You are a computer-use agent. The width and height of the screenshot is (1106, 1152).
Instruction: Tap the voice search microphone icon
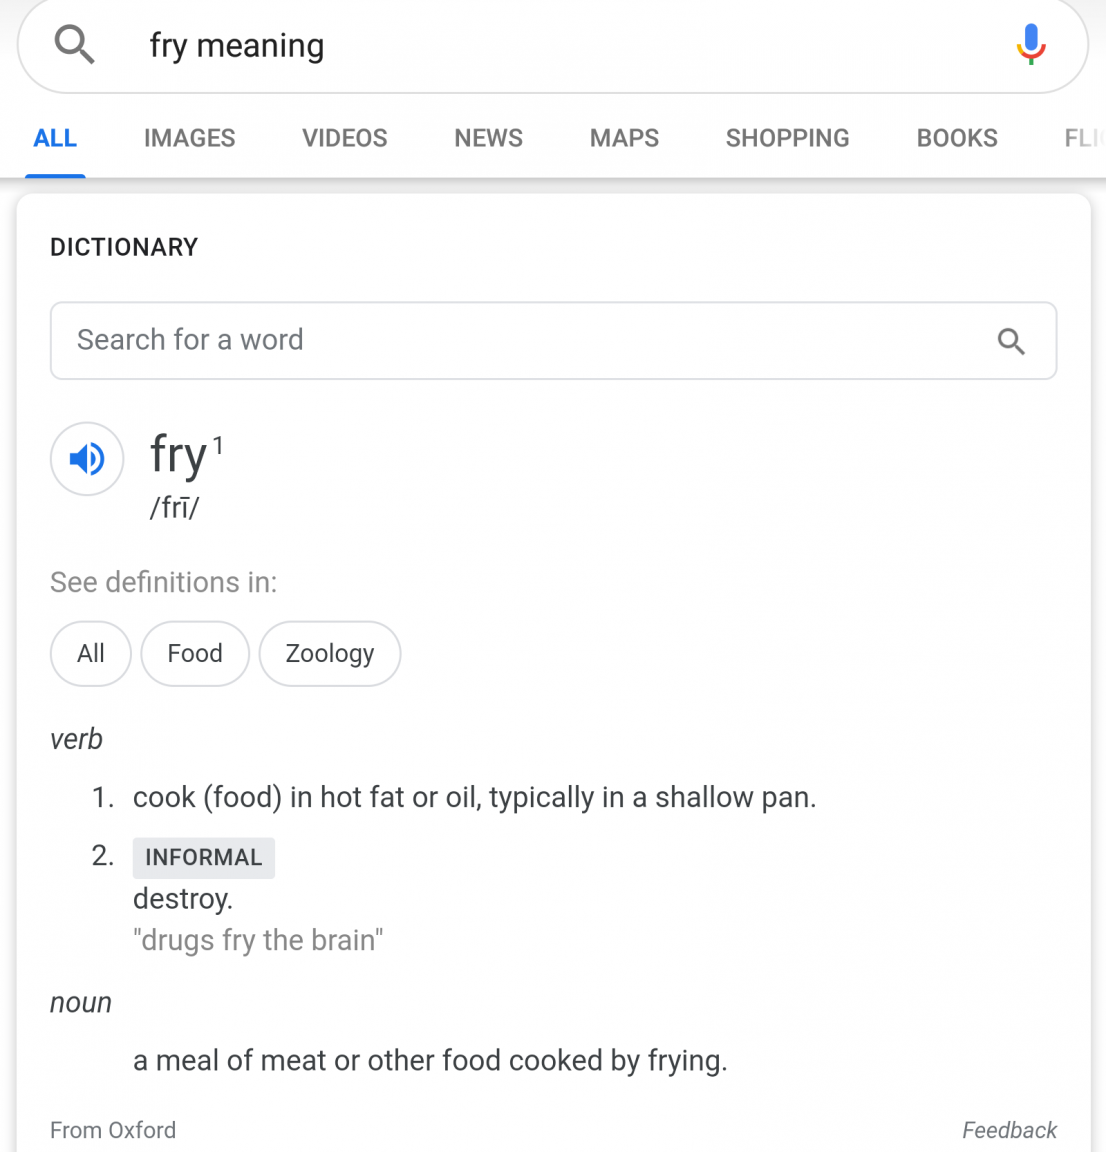(1031, 45)
